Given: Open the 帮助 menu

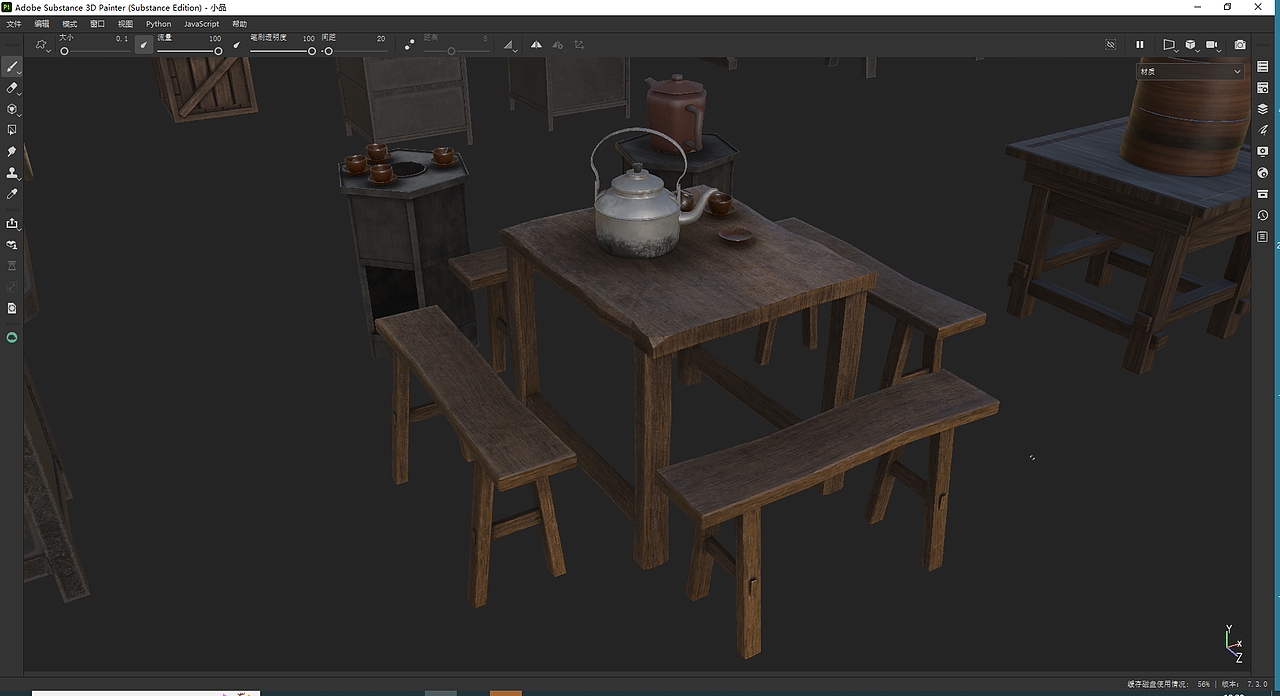Looking at the screenshot, I should coord(240,23).
